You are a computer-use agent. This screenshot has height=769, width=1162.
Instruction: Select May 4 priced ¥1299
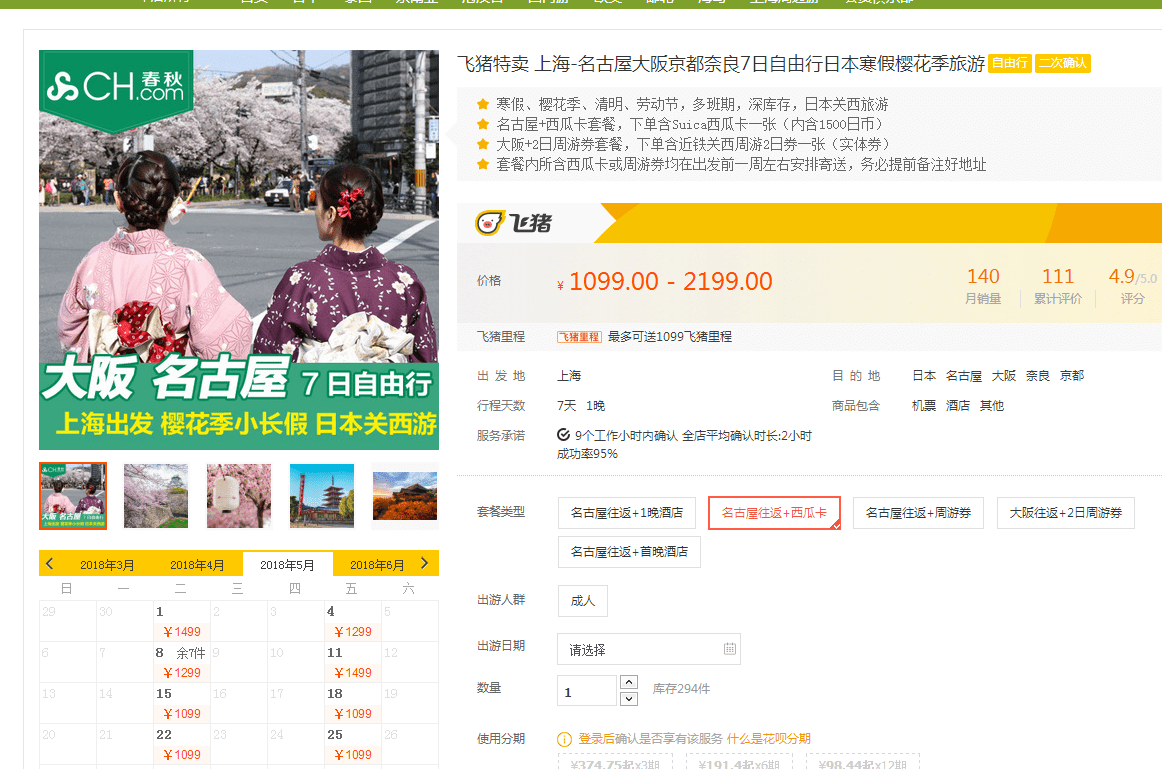[x=353, y=621]
